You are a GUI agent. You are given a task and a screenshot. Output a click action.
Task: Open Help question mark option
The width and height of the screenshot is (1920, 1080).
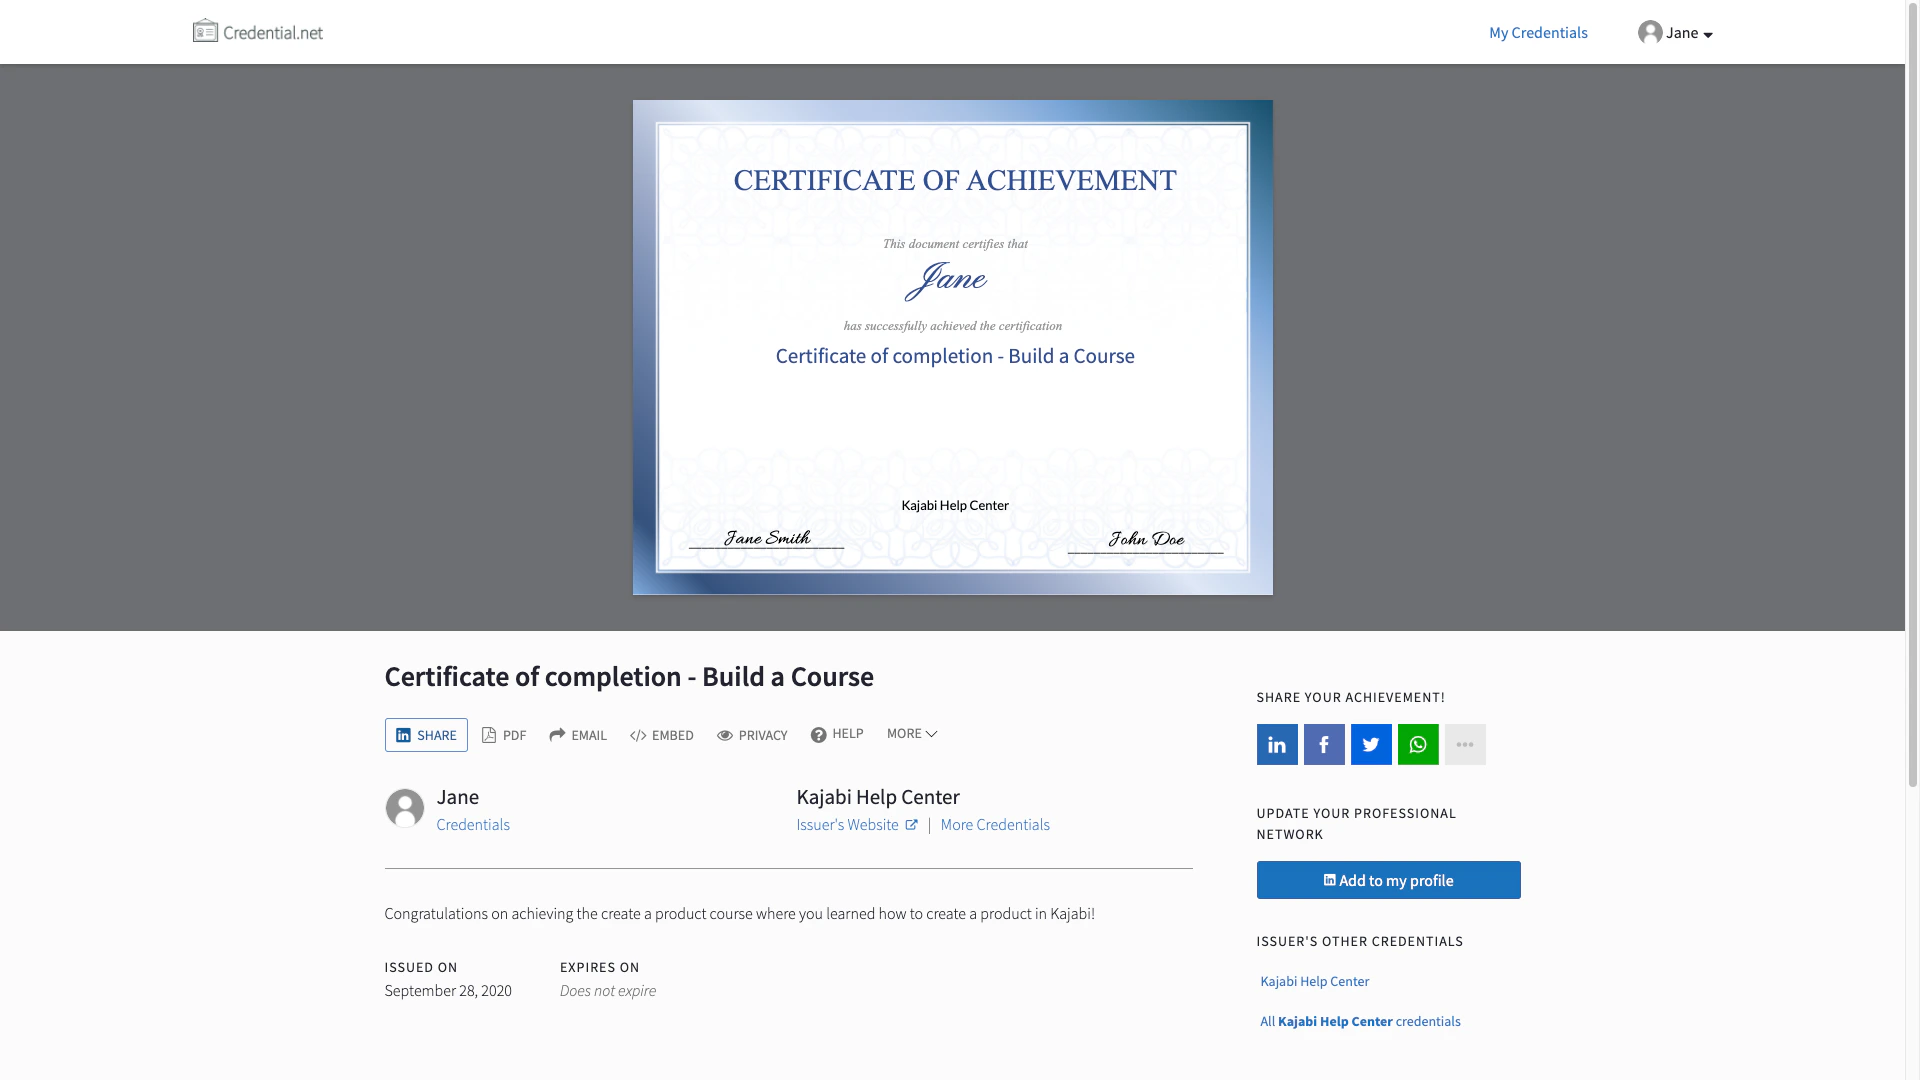tap(837, 734)
